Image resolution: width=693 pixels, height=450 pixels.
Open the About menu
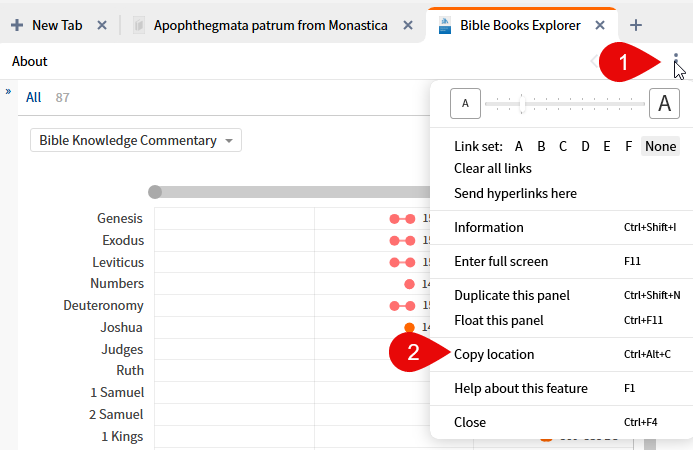(x=30, y=62)
